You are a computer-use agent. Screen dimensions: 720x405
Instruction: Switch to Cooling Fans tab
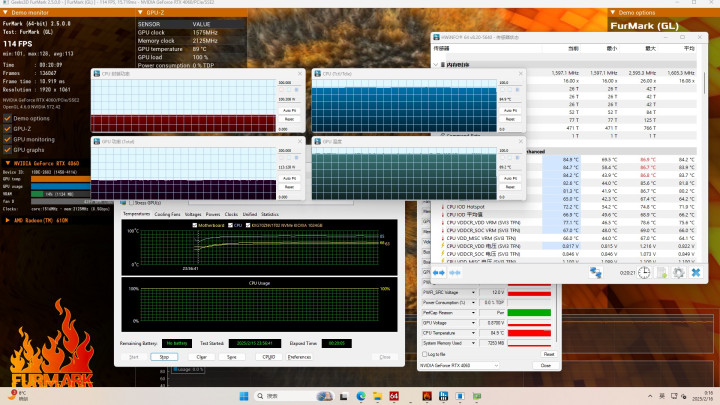point(167,214)
